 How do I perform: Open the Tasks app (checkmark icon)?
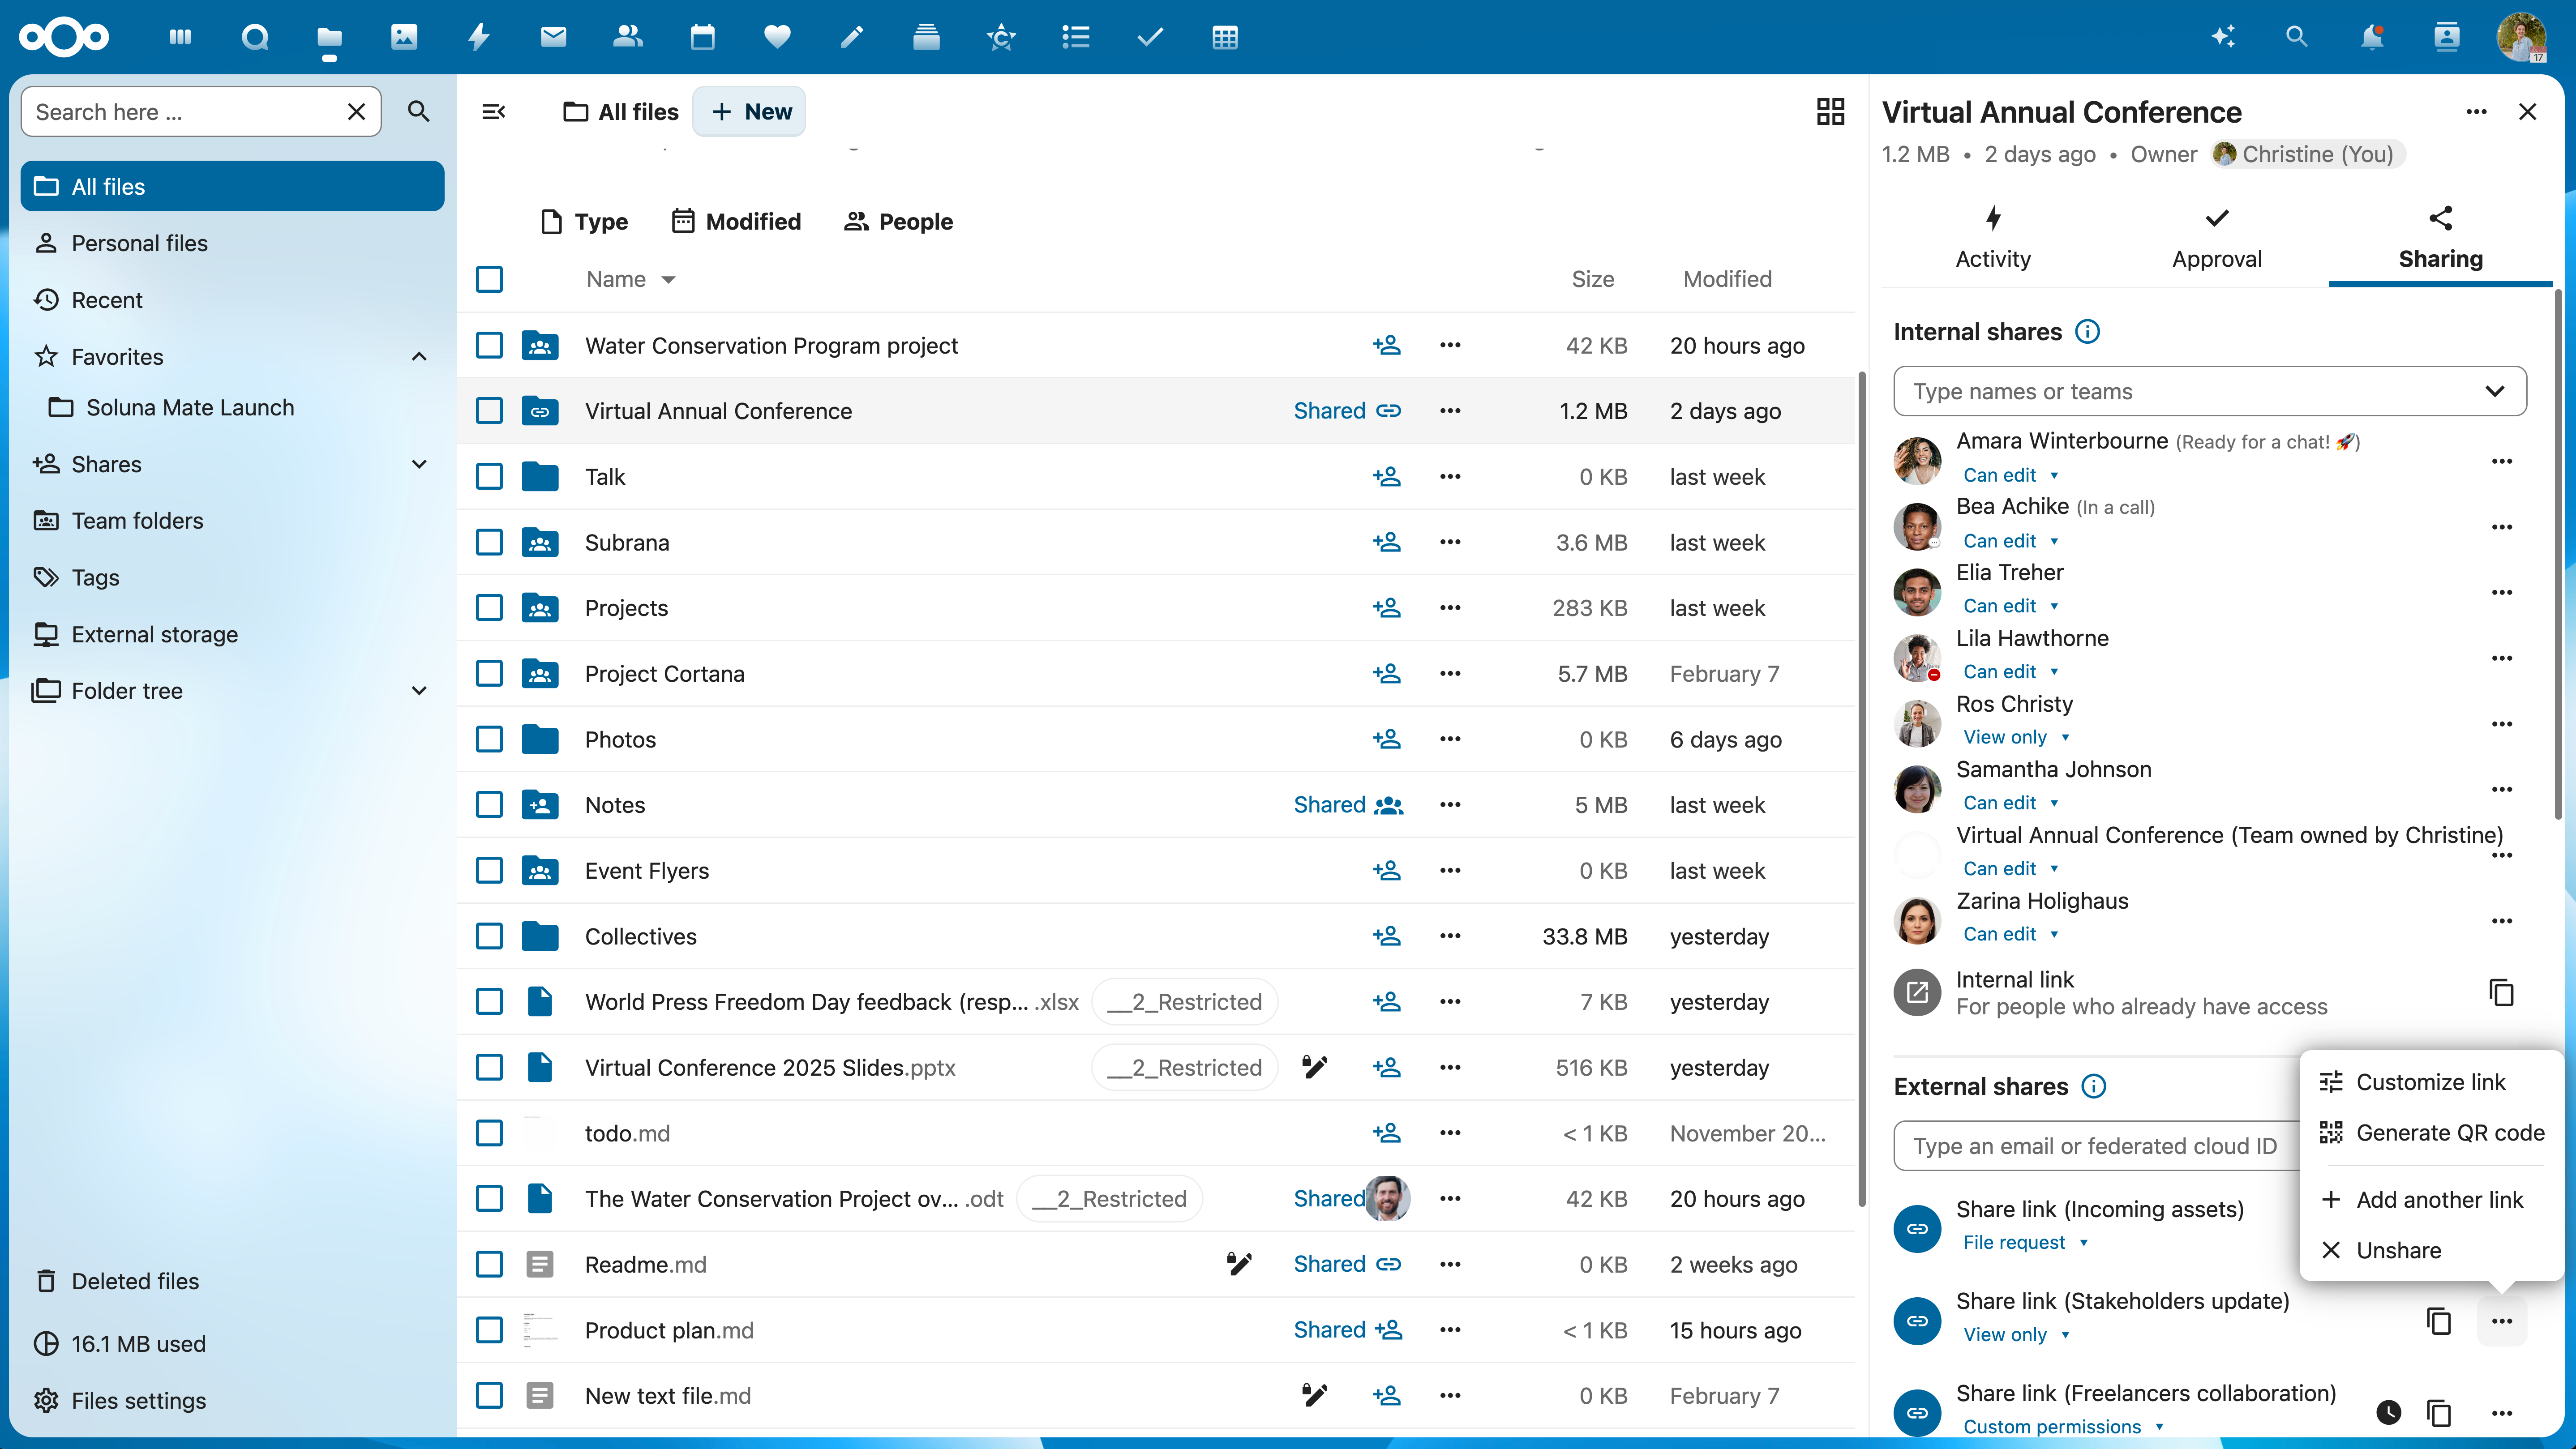[1150, 37]
